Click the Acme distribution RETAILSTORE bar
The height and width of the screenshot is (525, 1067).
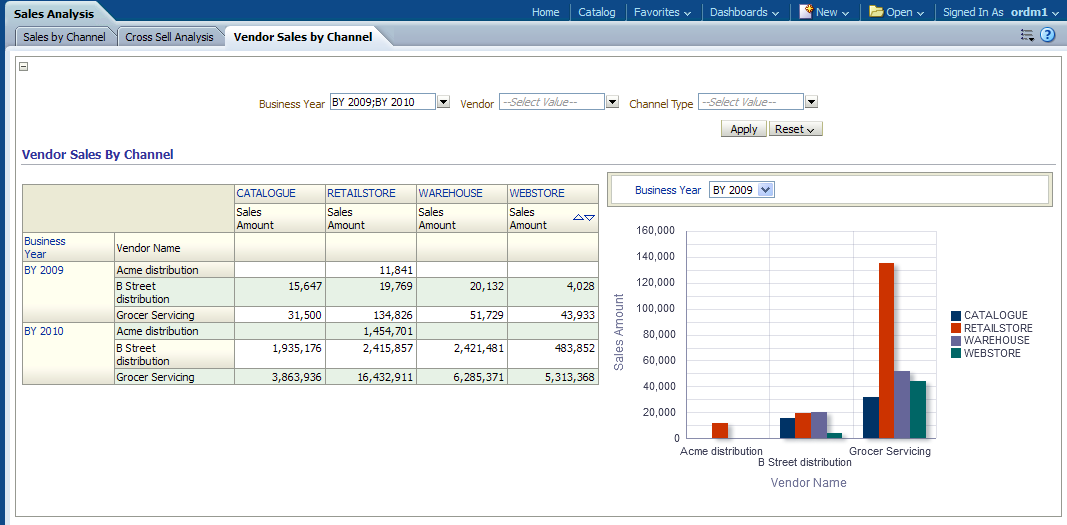pos(720,430)
